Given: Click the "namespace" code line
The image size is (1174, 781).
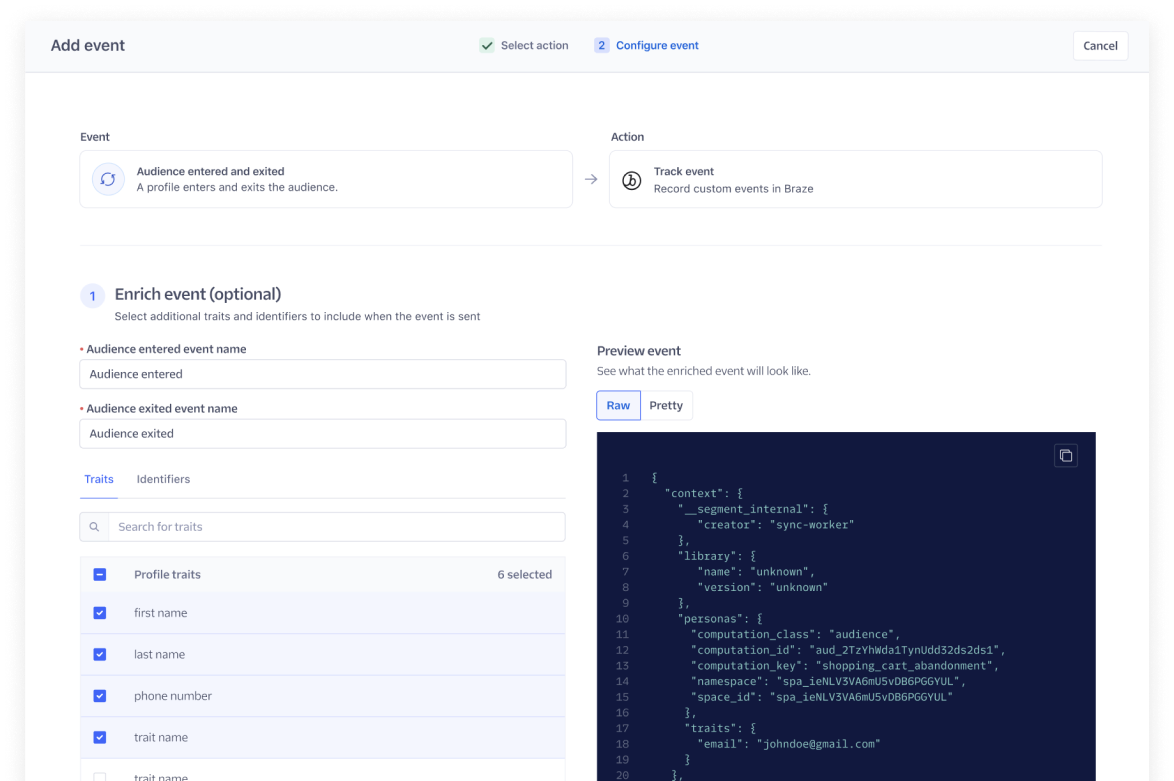Looking at the screenshot, I should tap(827, 681).
